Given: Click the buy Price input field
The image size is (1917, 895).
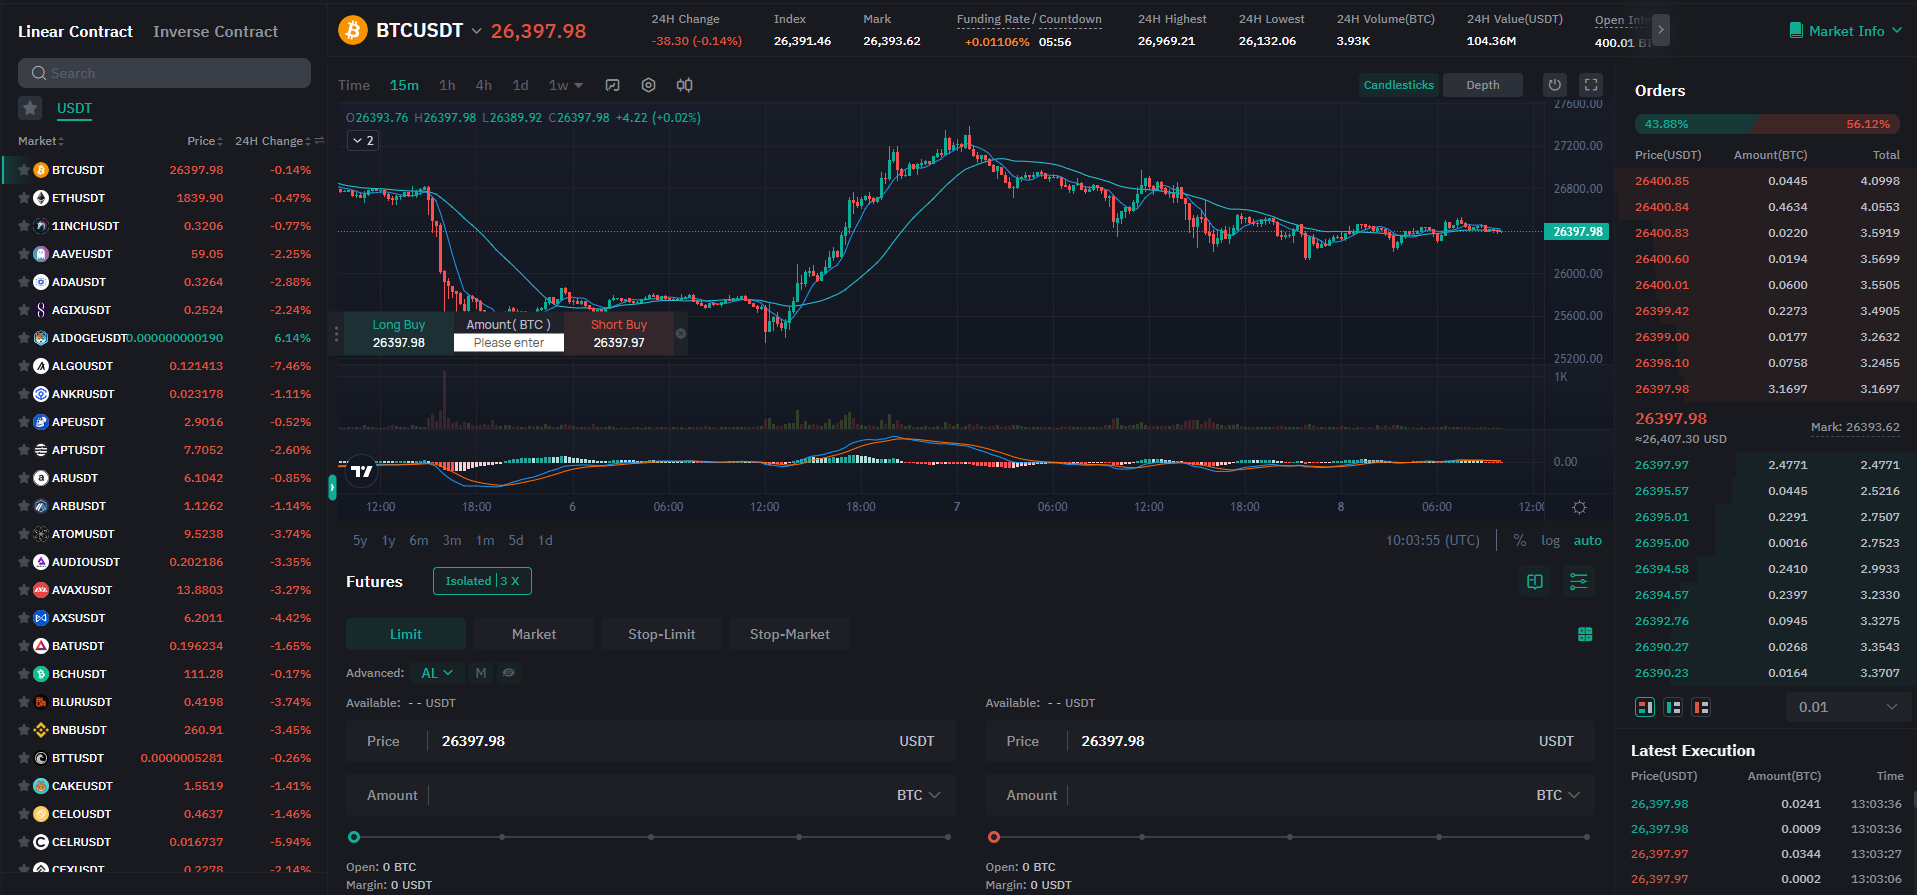Looking at the screenshot, I should click(x=651, y=741).
